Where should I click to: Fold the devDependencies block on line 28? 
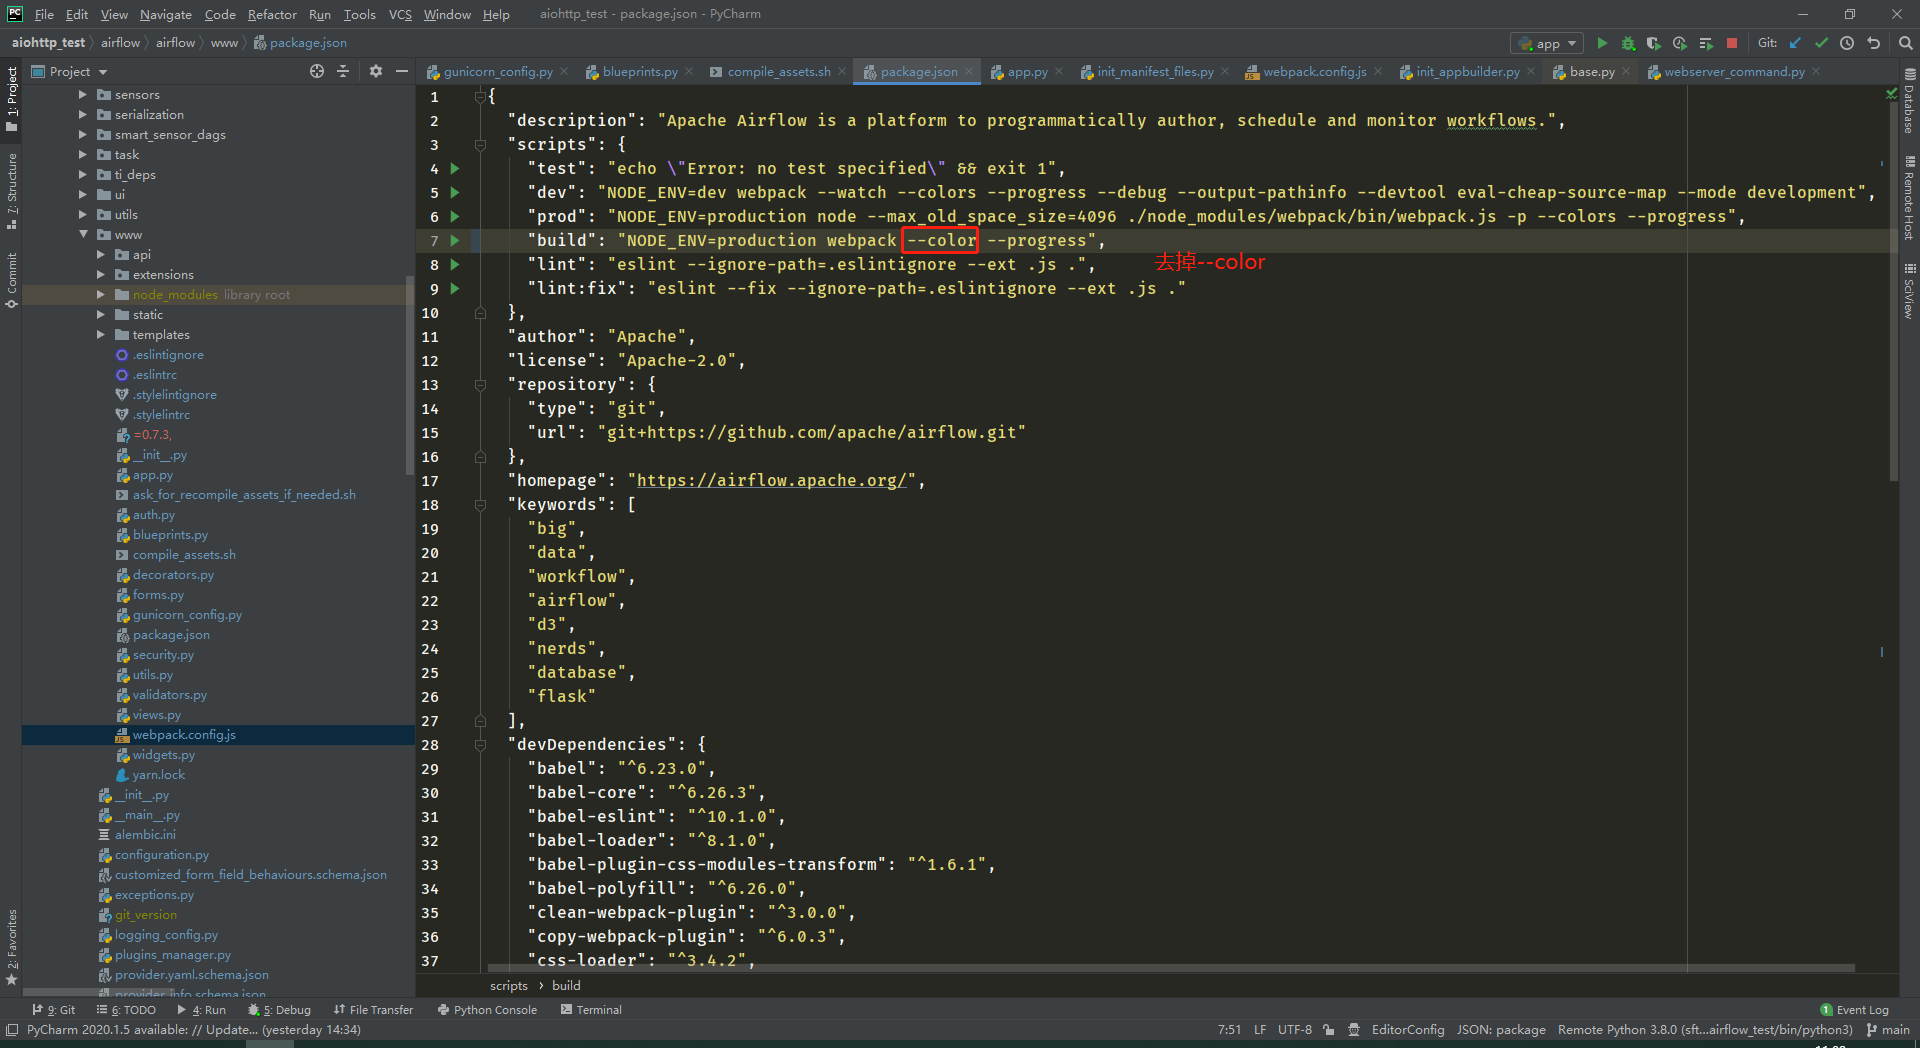(x=480, y=744)
